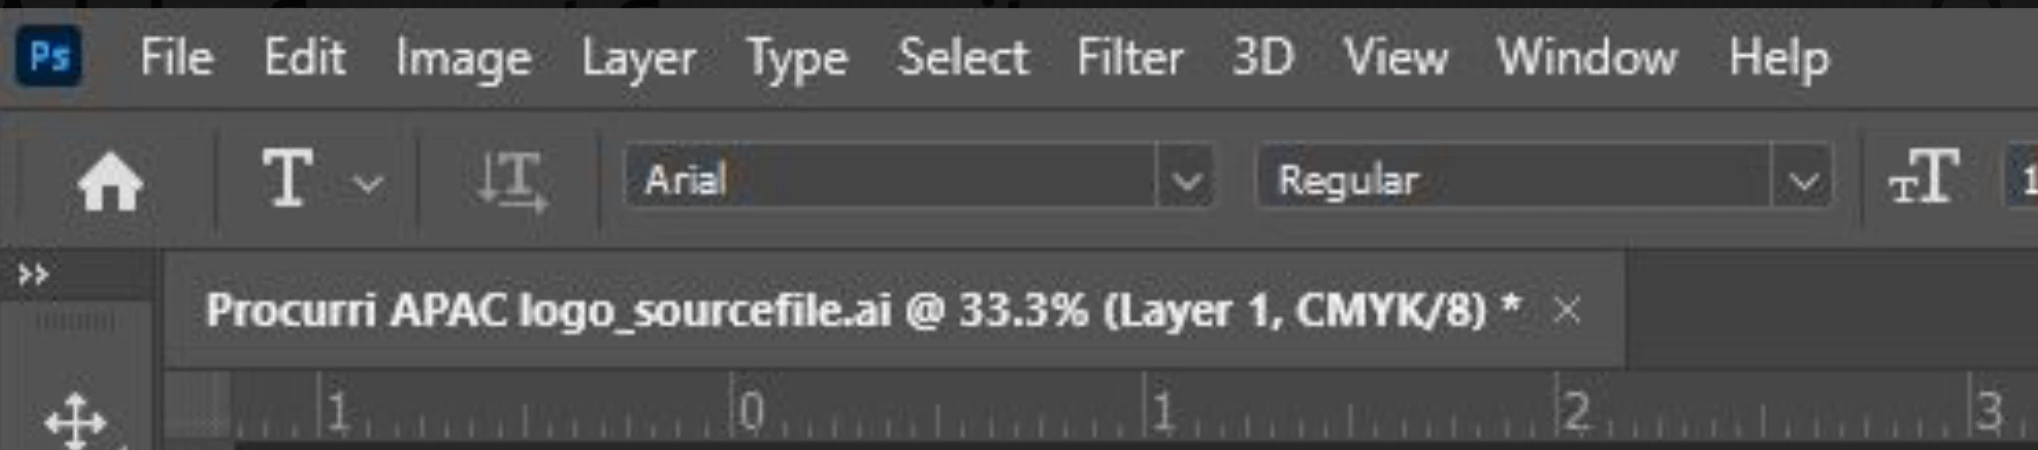Open the File menu
The image size is (2038, 450).
click(x=176, y=57)
